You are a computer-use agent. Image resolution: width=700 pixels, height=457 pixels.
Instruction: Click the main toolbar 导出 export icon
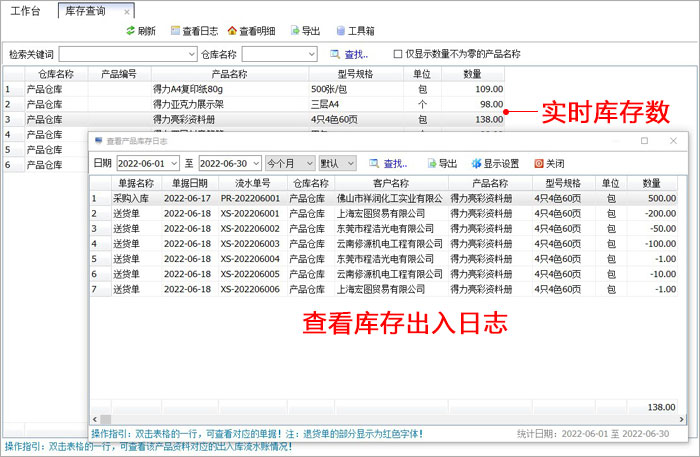[x=295, y=31]
